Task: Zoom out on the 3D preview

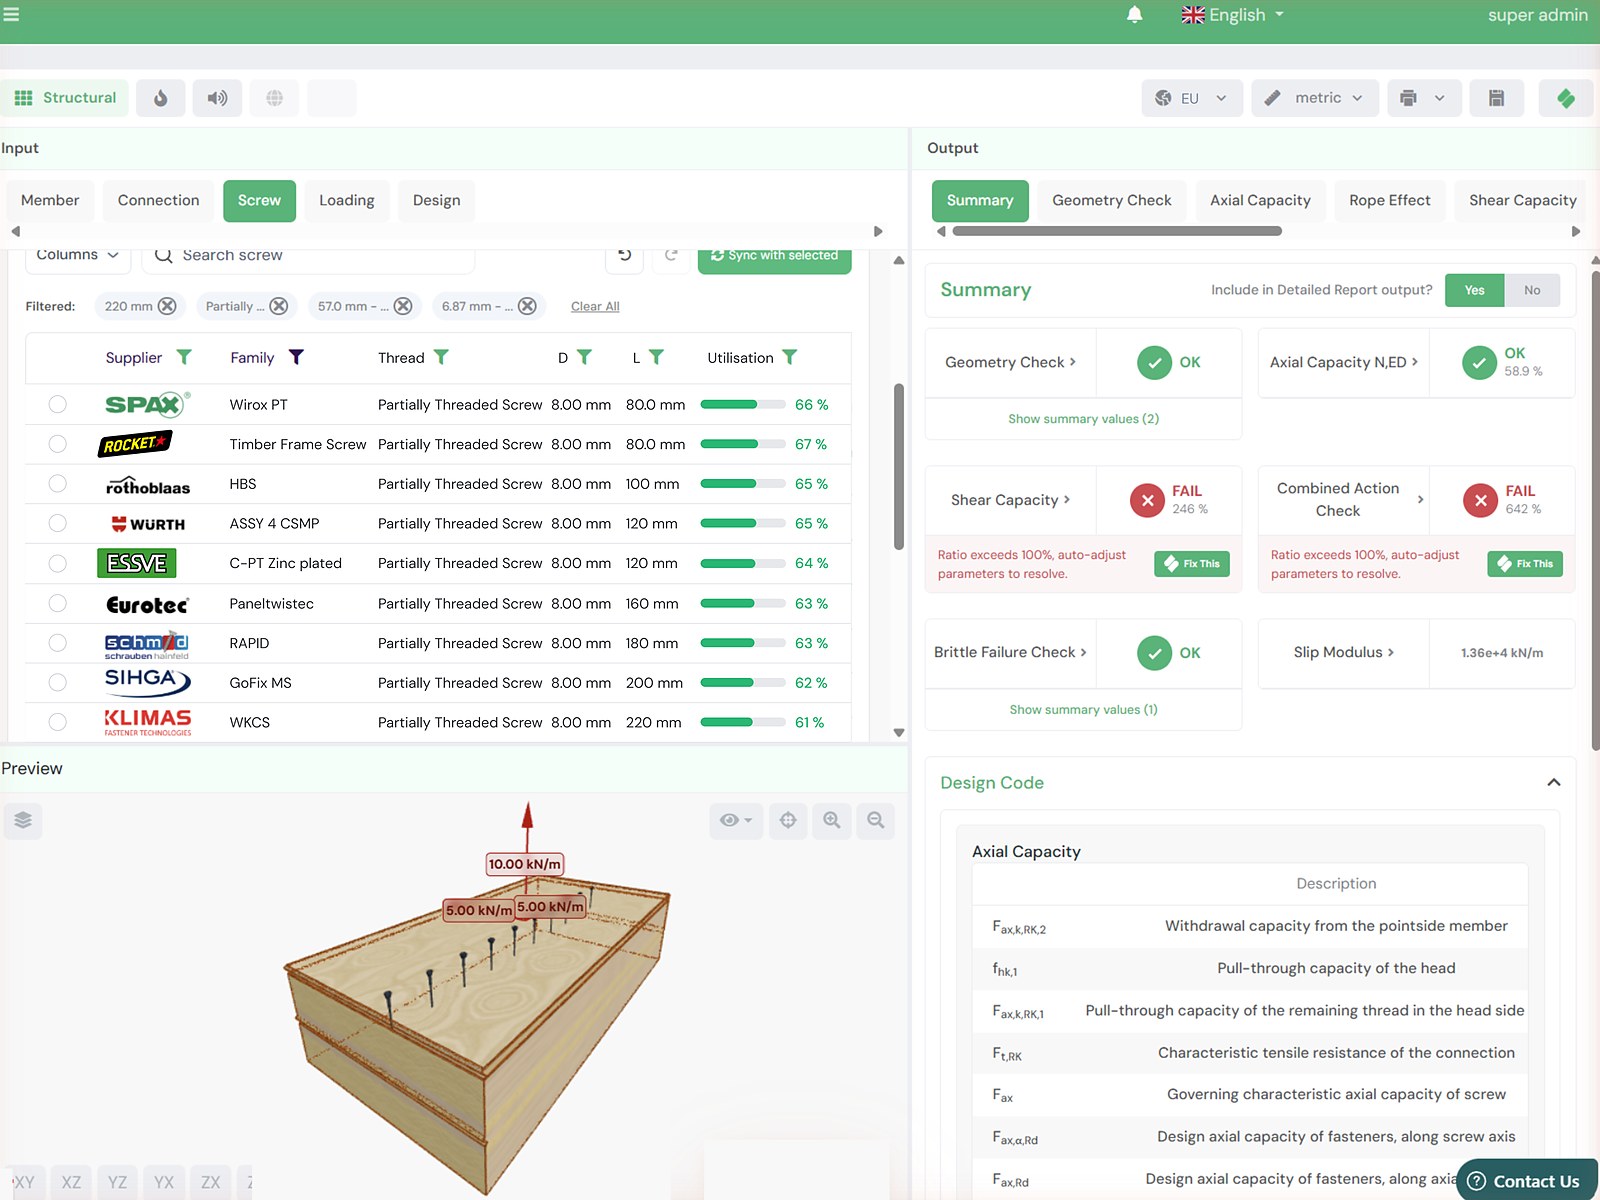Action: [876, 821]
